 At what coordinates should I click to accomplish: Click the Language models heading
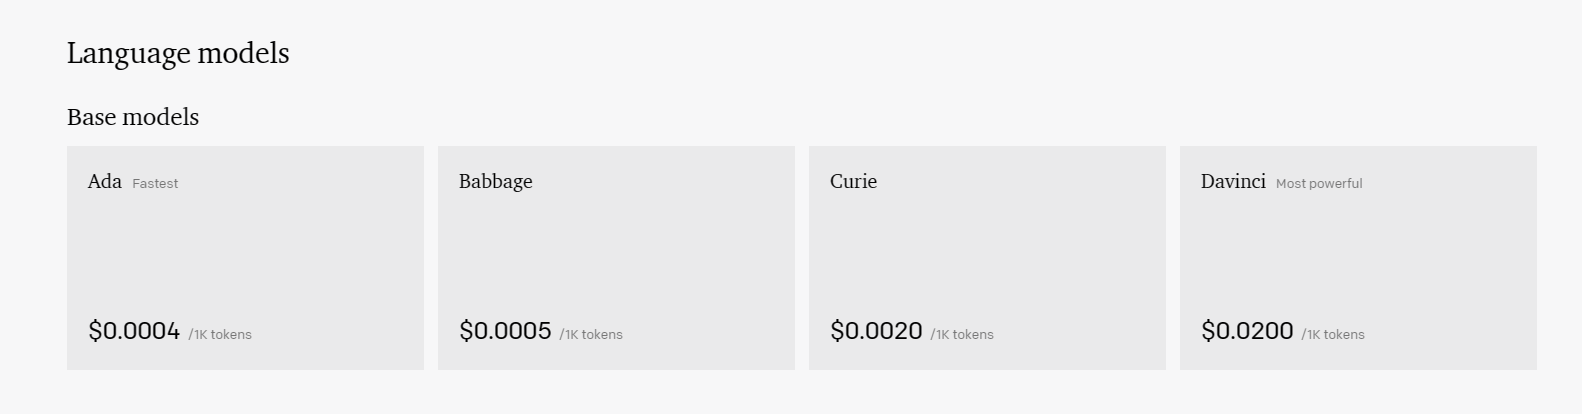pyautogui.click(x=178, y=53)
